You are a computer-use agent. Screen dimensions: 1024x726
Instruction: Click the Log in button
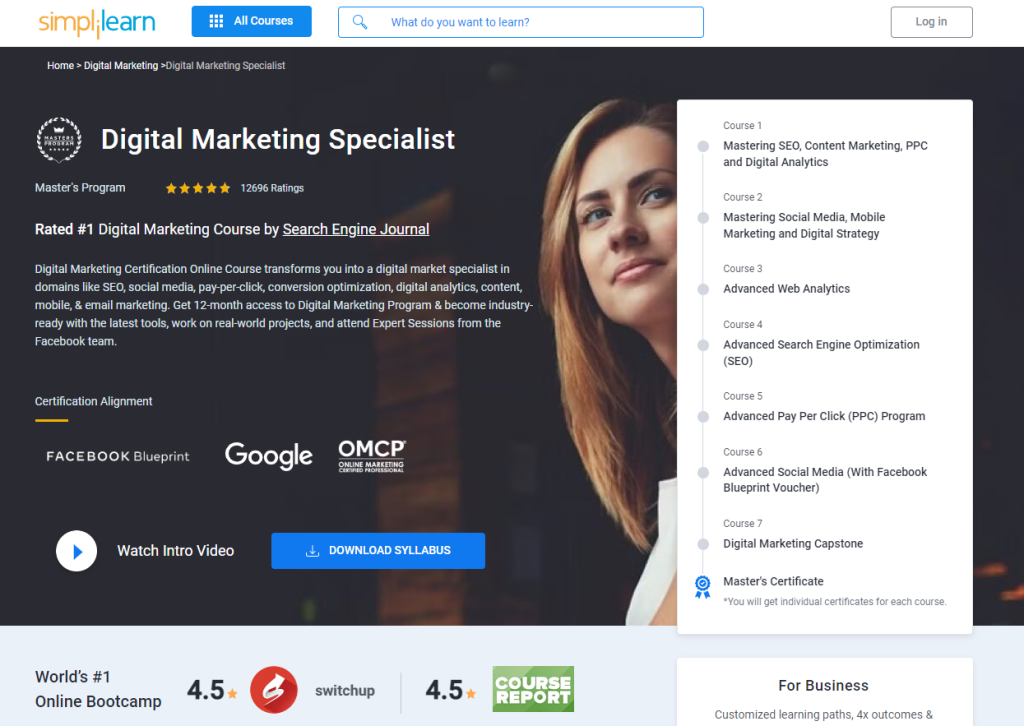[931, 21]
